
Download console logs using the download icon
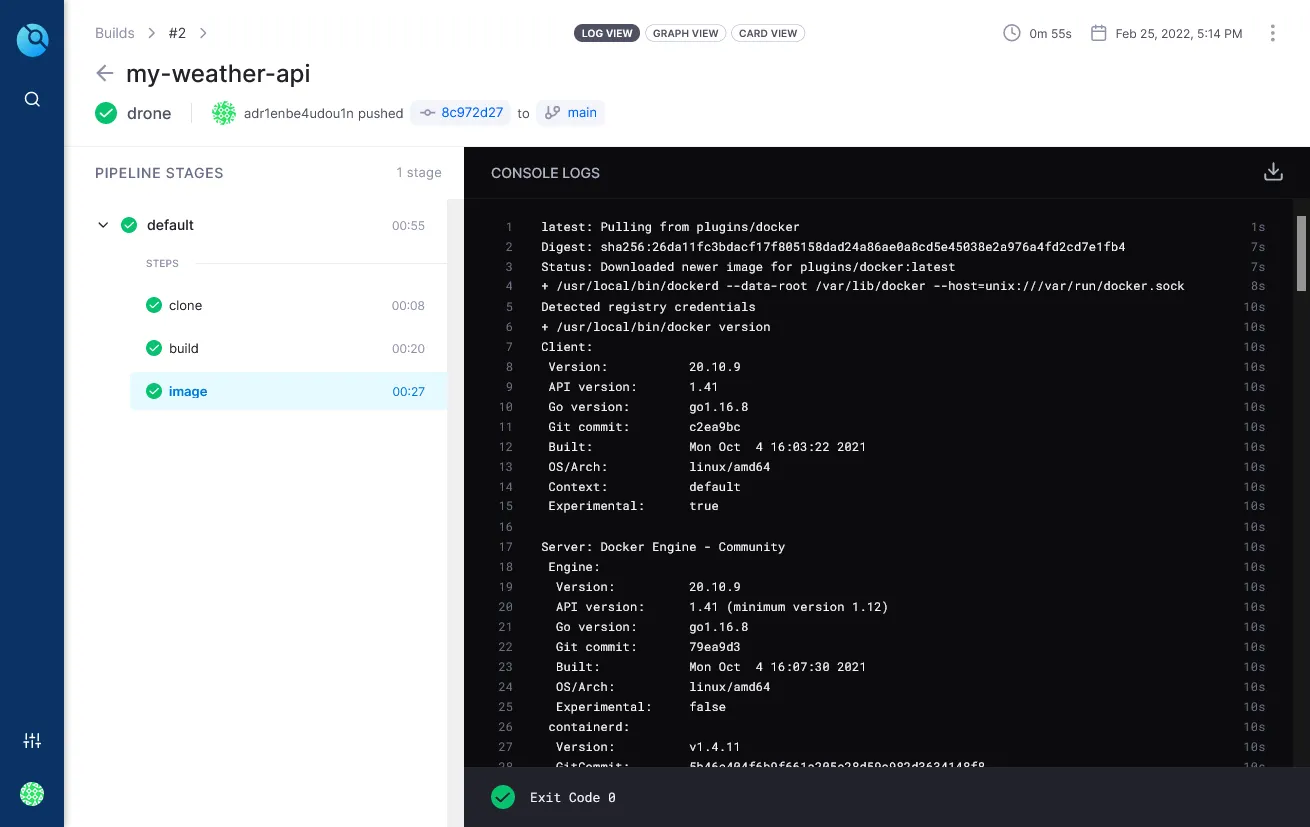coord(1273,172)
